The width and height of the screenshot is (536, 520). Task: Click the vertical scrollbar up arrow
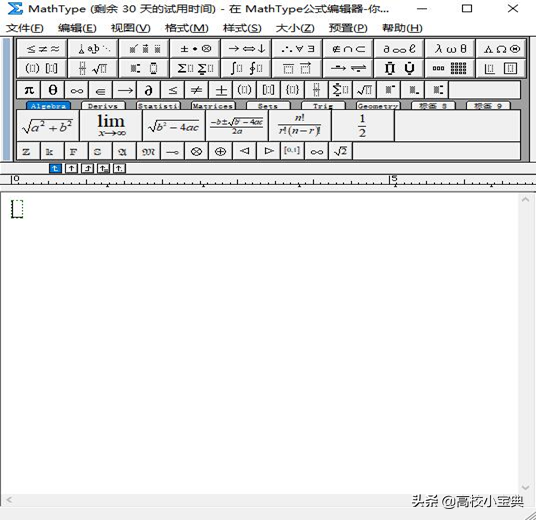(525, 200)
